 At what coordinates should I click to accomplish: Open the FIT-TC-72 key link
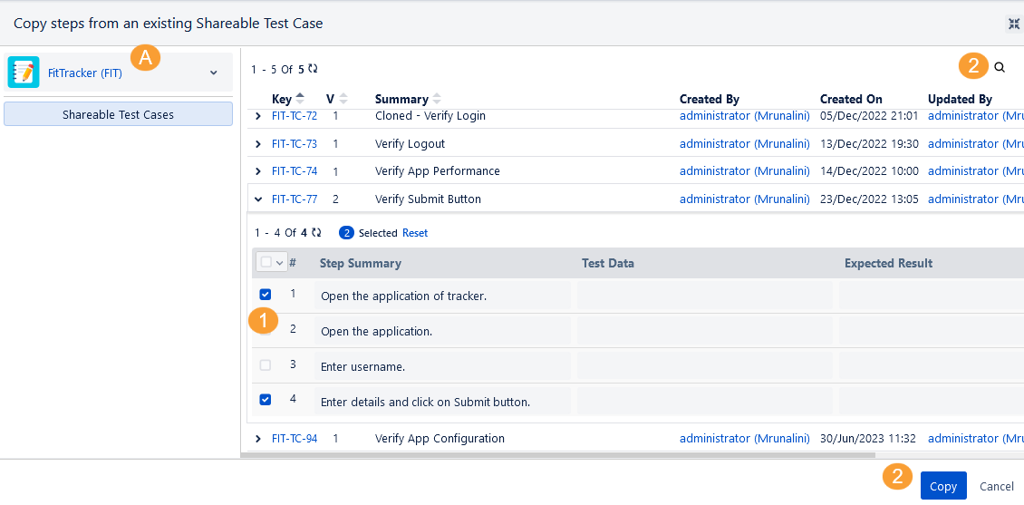pyautogui.click(x=295, y=116)
